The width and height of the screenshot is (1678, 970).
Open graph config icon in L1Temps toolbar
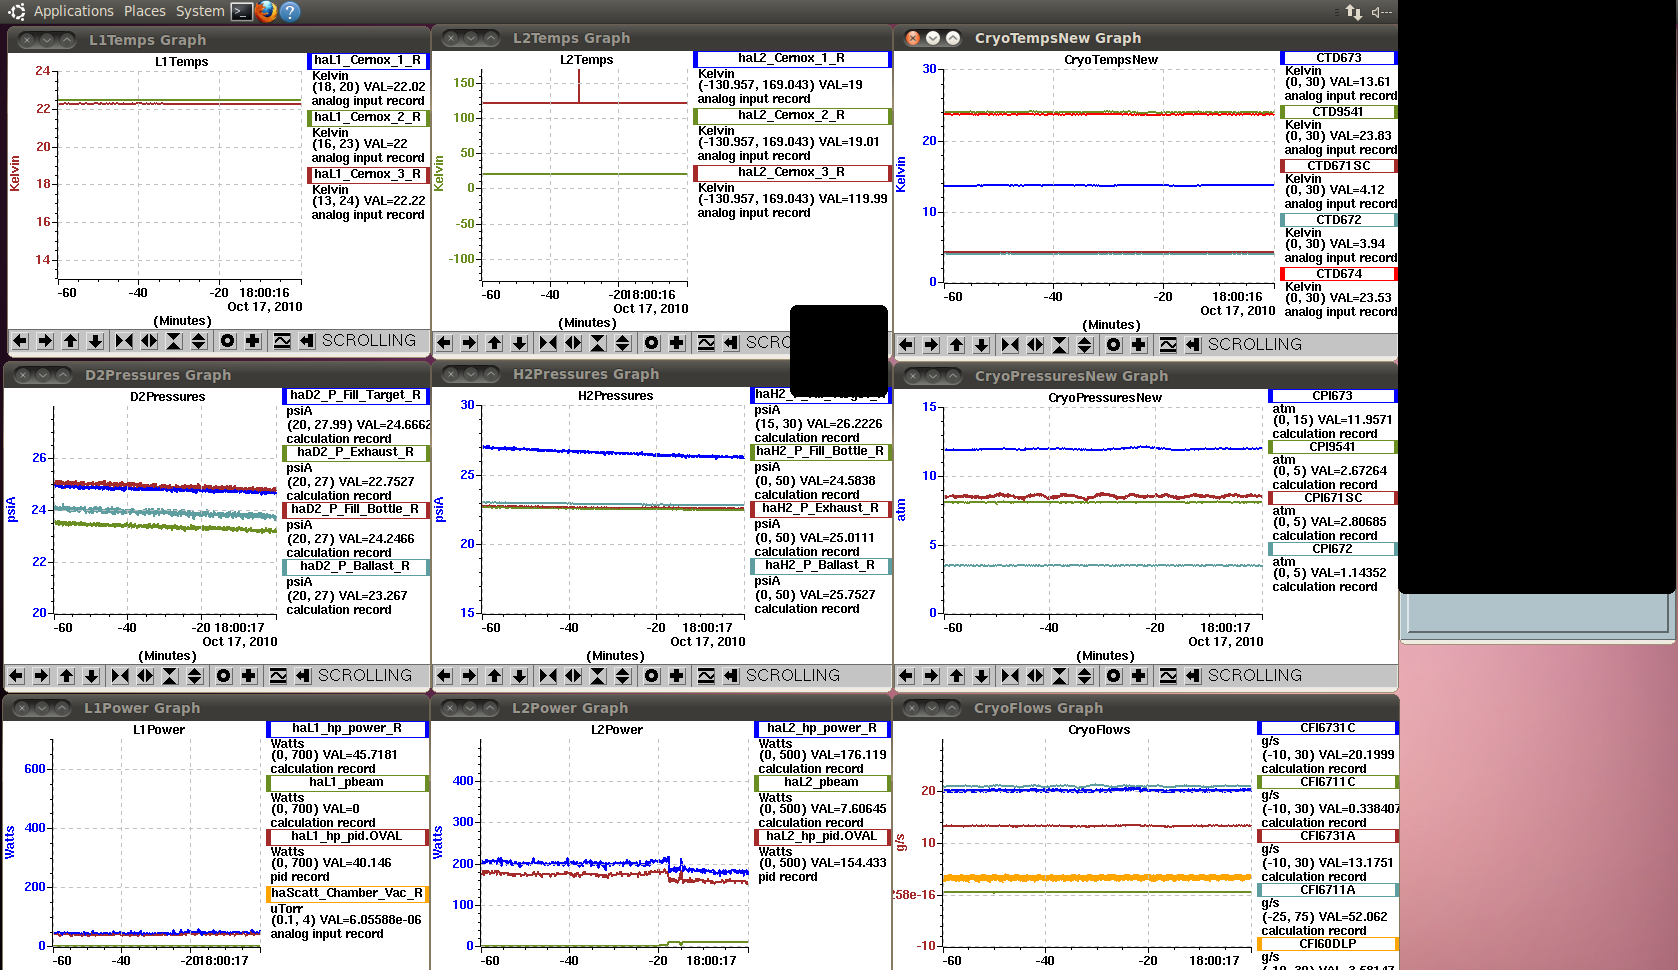coord(282,341)
